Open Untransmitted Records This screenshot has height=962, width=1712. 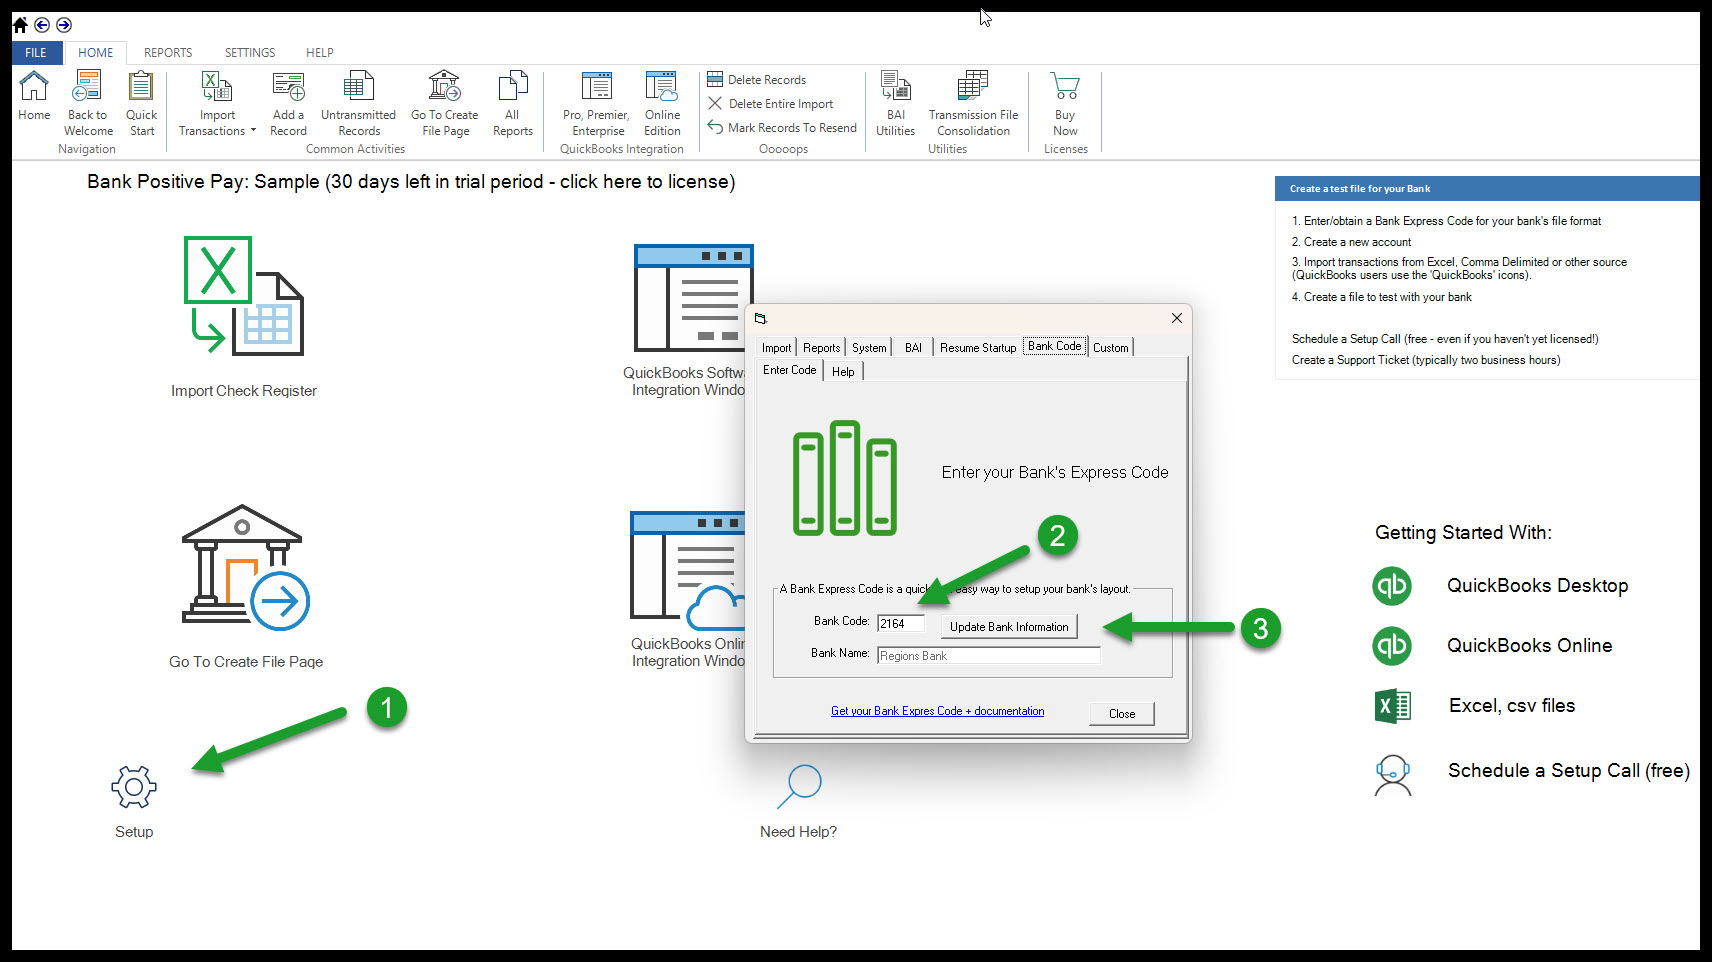point(358,104)
